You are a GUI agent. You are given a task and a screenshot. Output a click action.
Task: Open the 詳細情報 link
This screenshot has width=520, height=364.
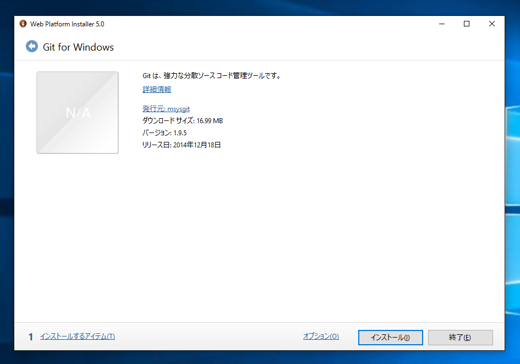click(x=157, y=89)
